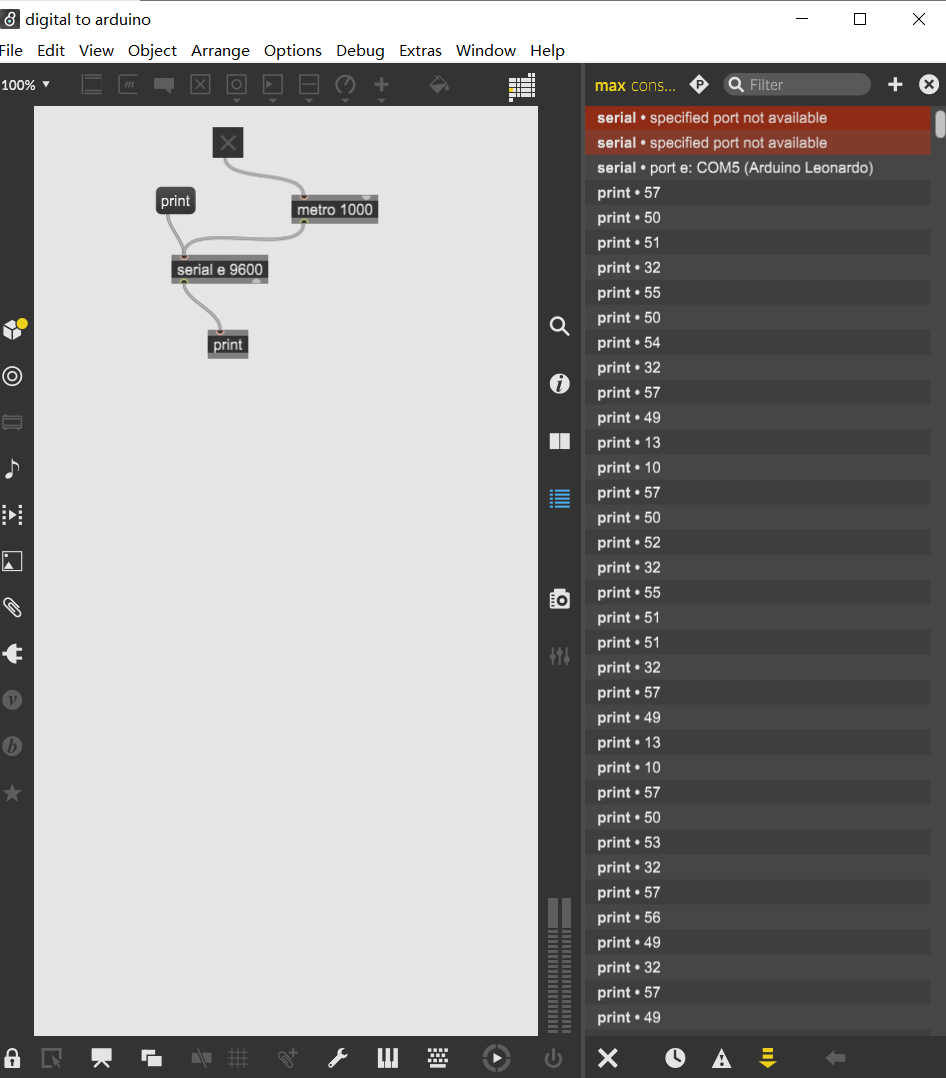946x1078 pixels.
Task: Clear the console with X button
Action: [608, 1058]
